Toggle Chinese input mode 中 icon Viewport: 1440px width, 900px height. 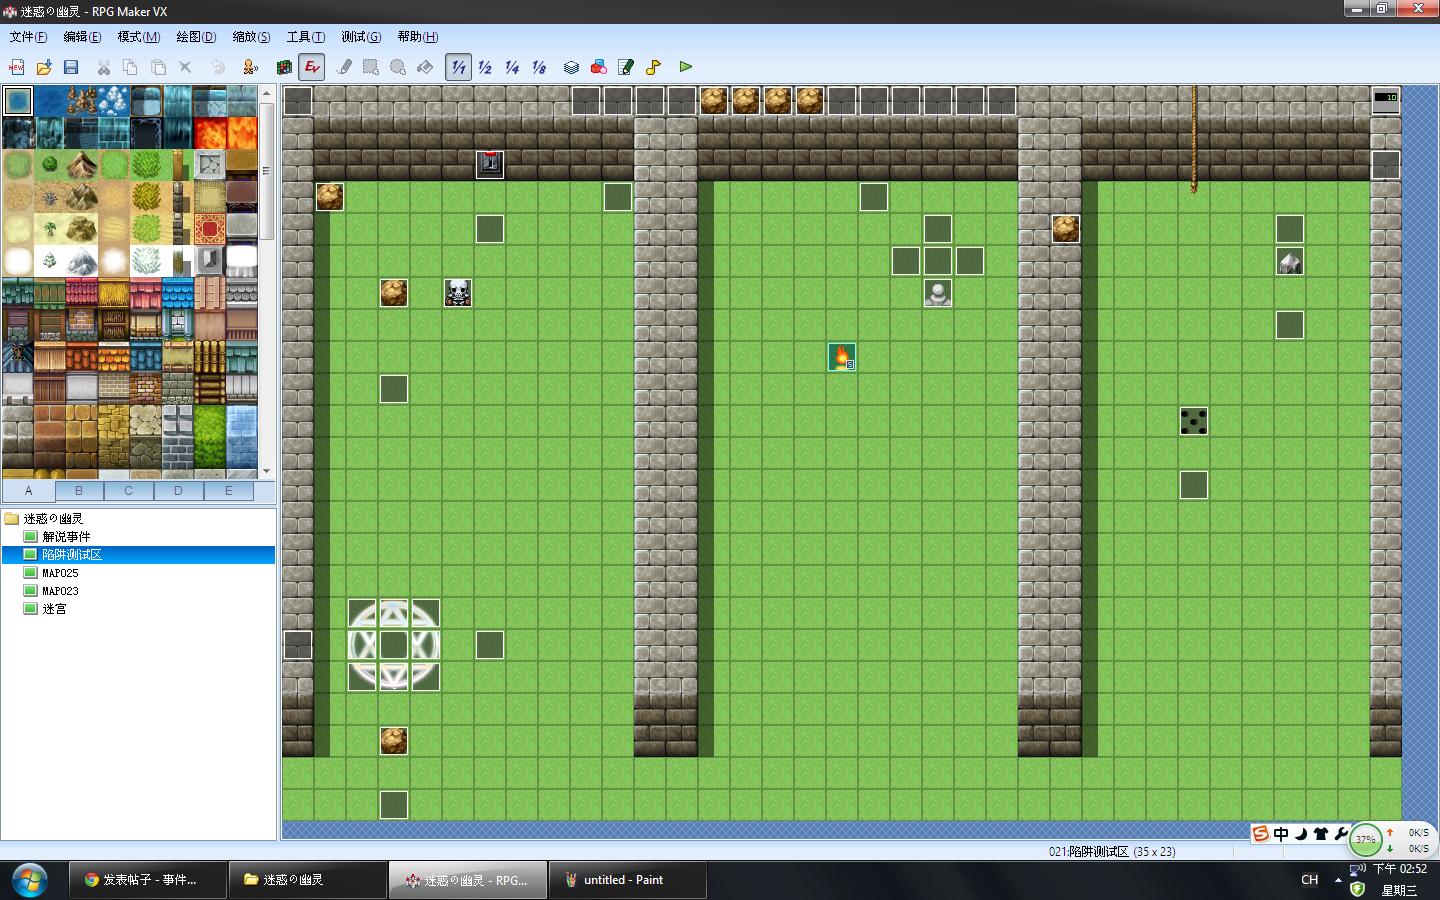1281,834
